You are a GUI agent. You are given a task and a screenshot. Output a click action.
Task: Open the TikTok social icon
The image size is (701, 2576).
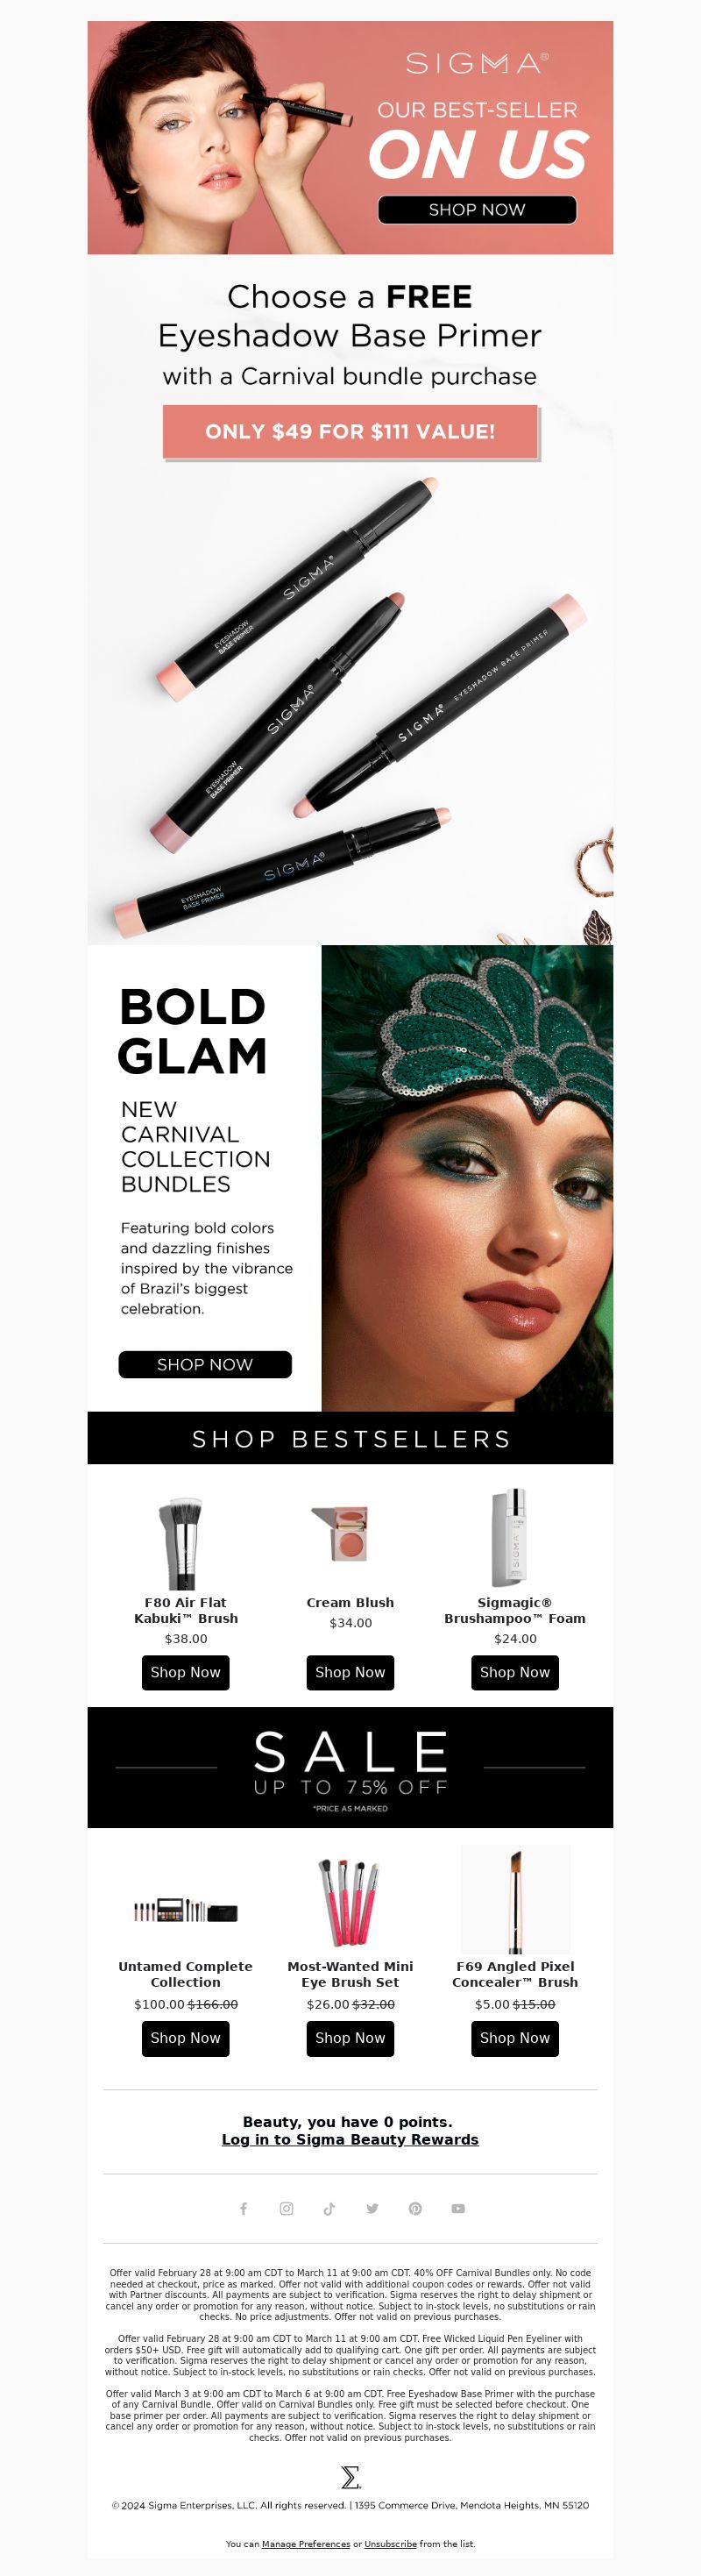click(x=329, y=2208)
